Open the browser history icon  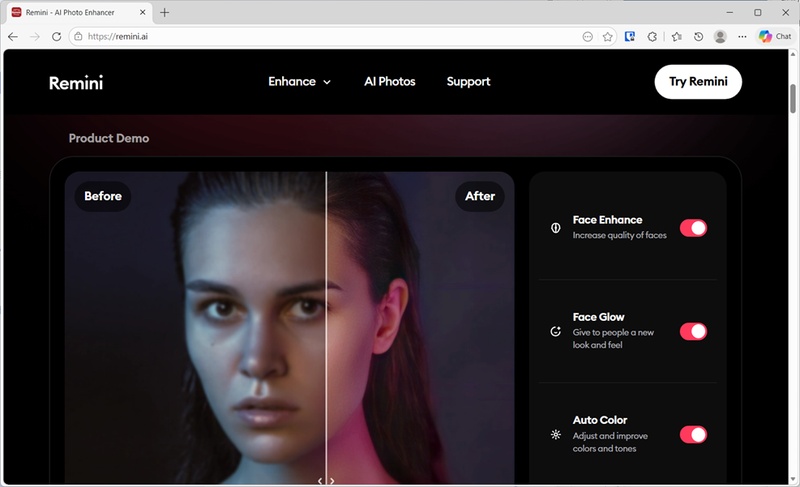click(x=698, y=36)
